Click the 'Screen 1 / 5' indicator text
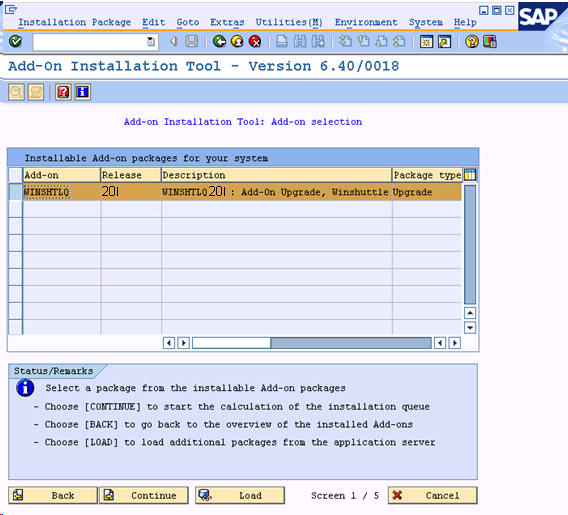Image resolution: width=568 pixels, height=515 pixels. (x=345, y=495)
